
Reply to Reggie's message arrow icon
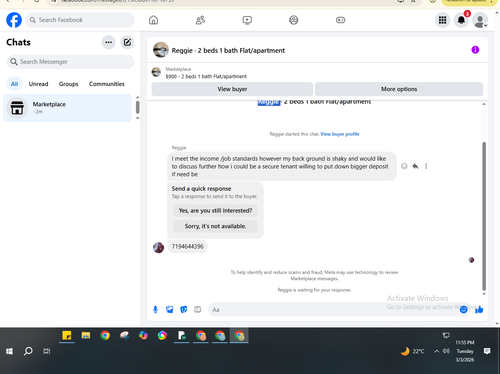[x=415, y=166]
